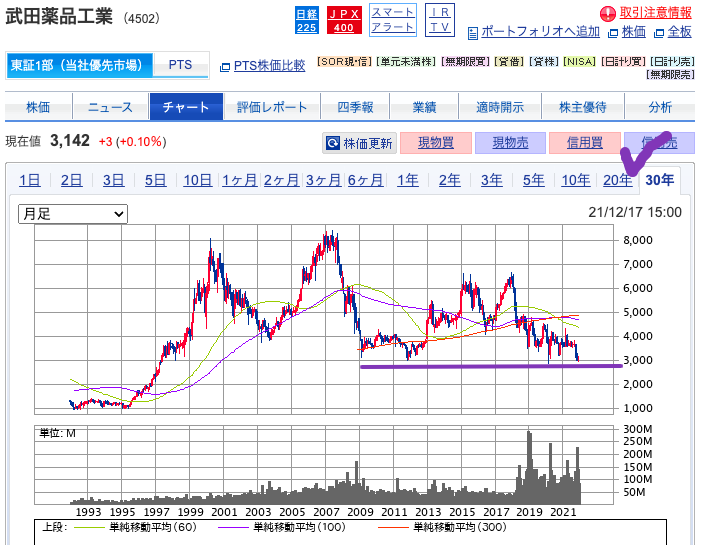This screenshot has width=702, height=545.
Task: Open the ニュース tab
Action: pyautogui.click(x=110, y=107)
